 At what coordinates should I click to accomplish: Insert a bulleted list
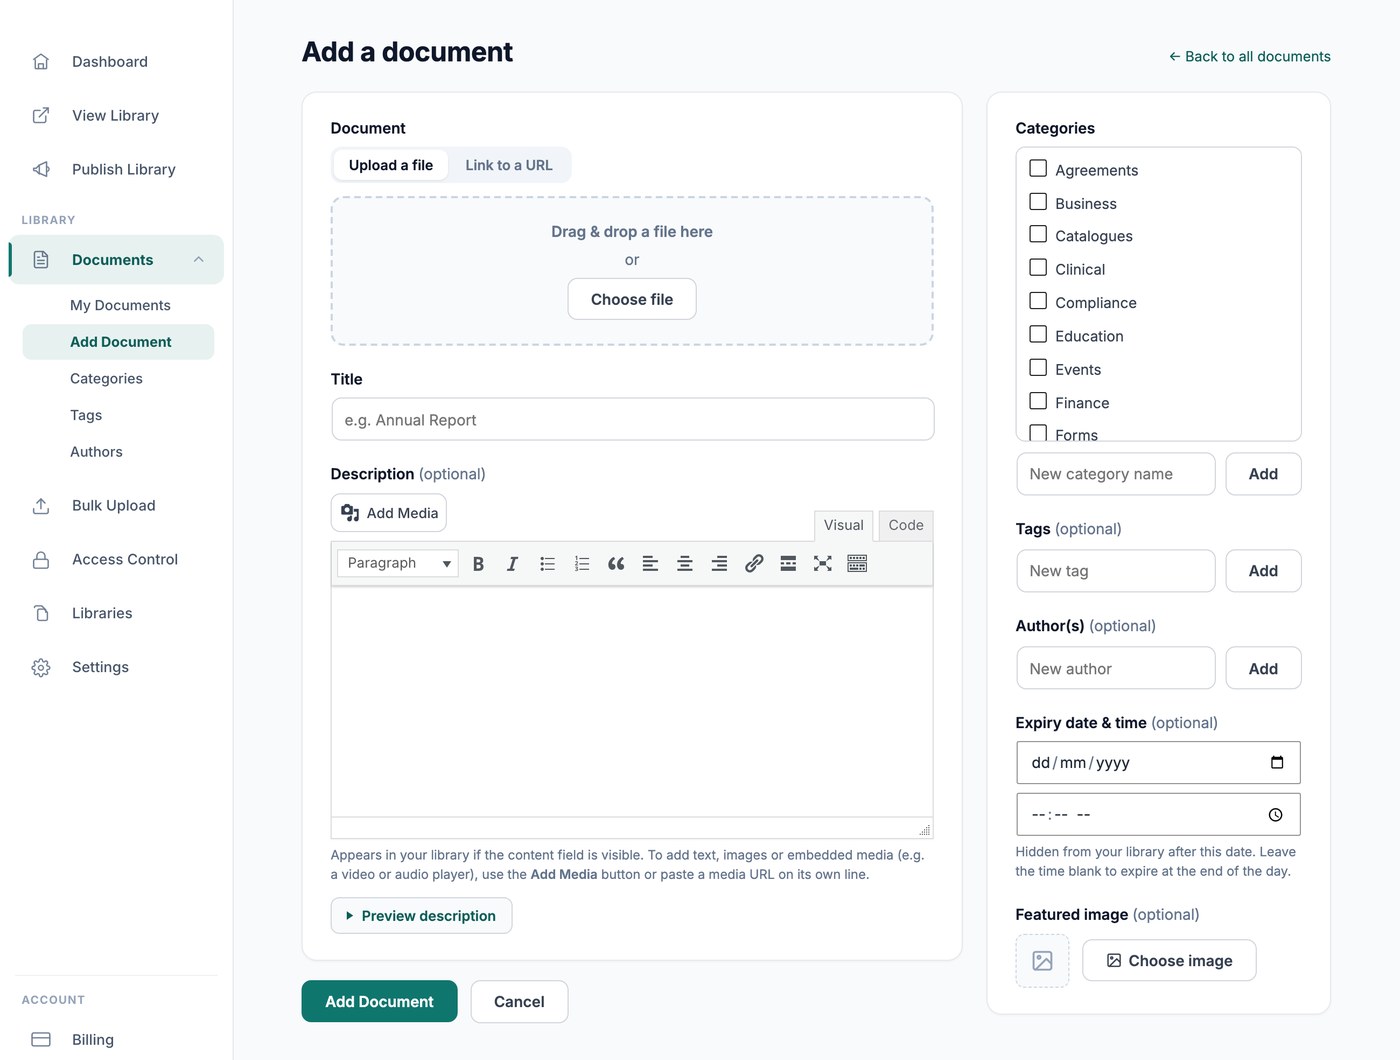(x=547, y=564)
